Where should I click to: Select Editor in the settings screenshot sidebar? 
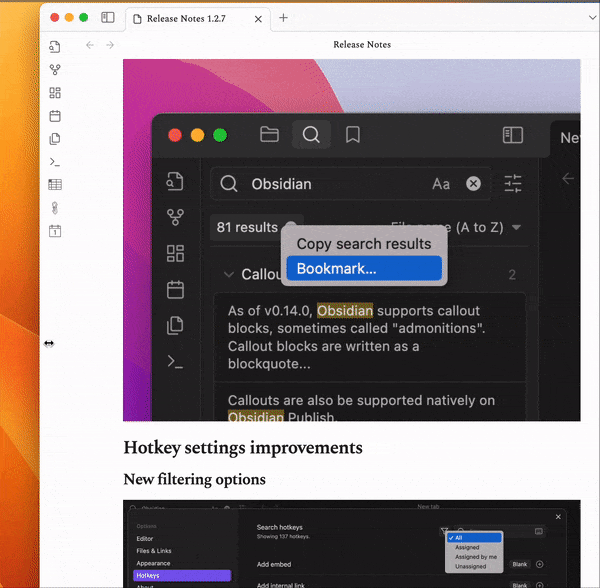tap(145, 539)
